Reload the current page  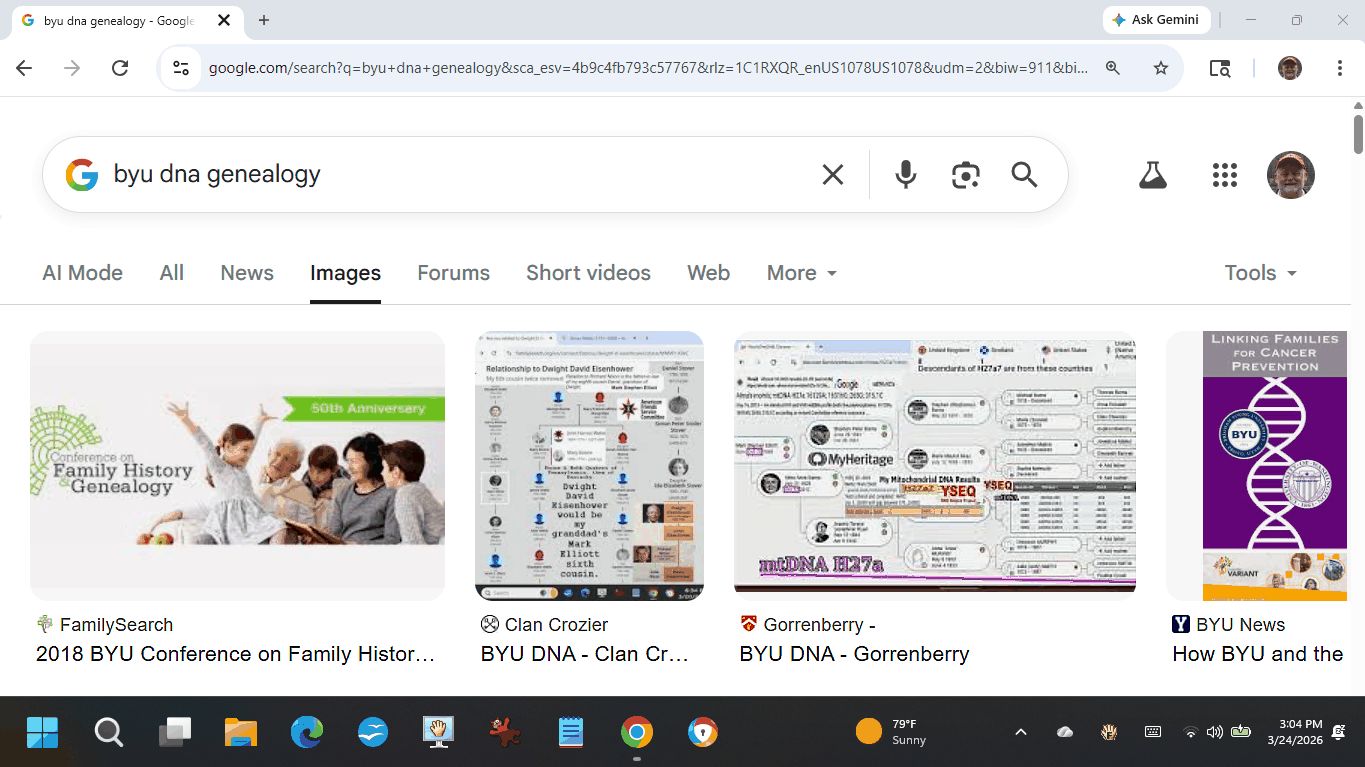click(120, 68)
